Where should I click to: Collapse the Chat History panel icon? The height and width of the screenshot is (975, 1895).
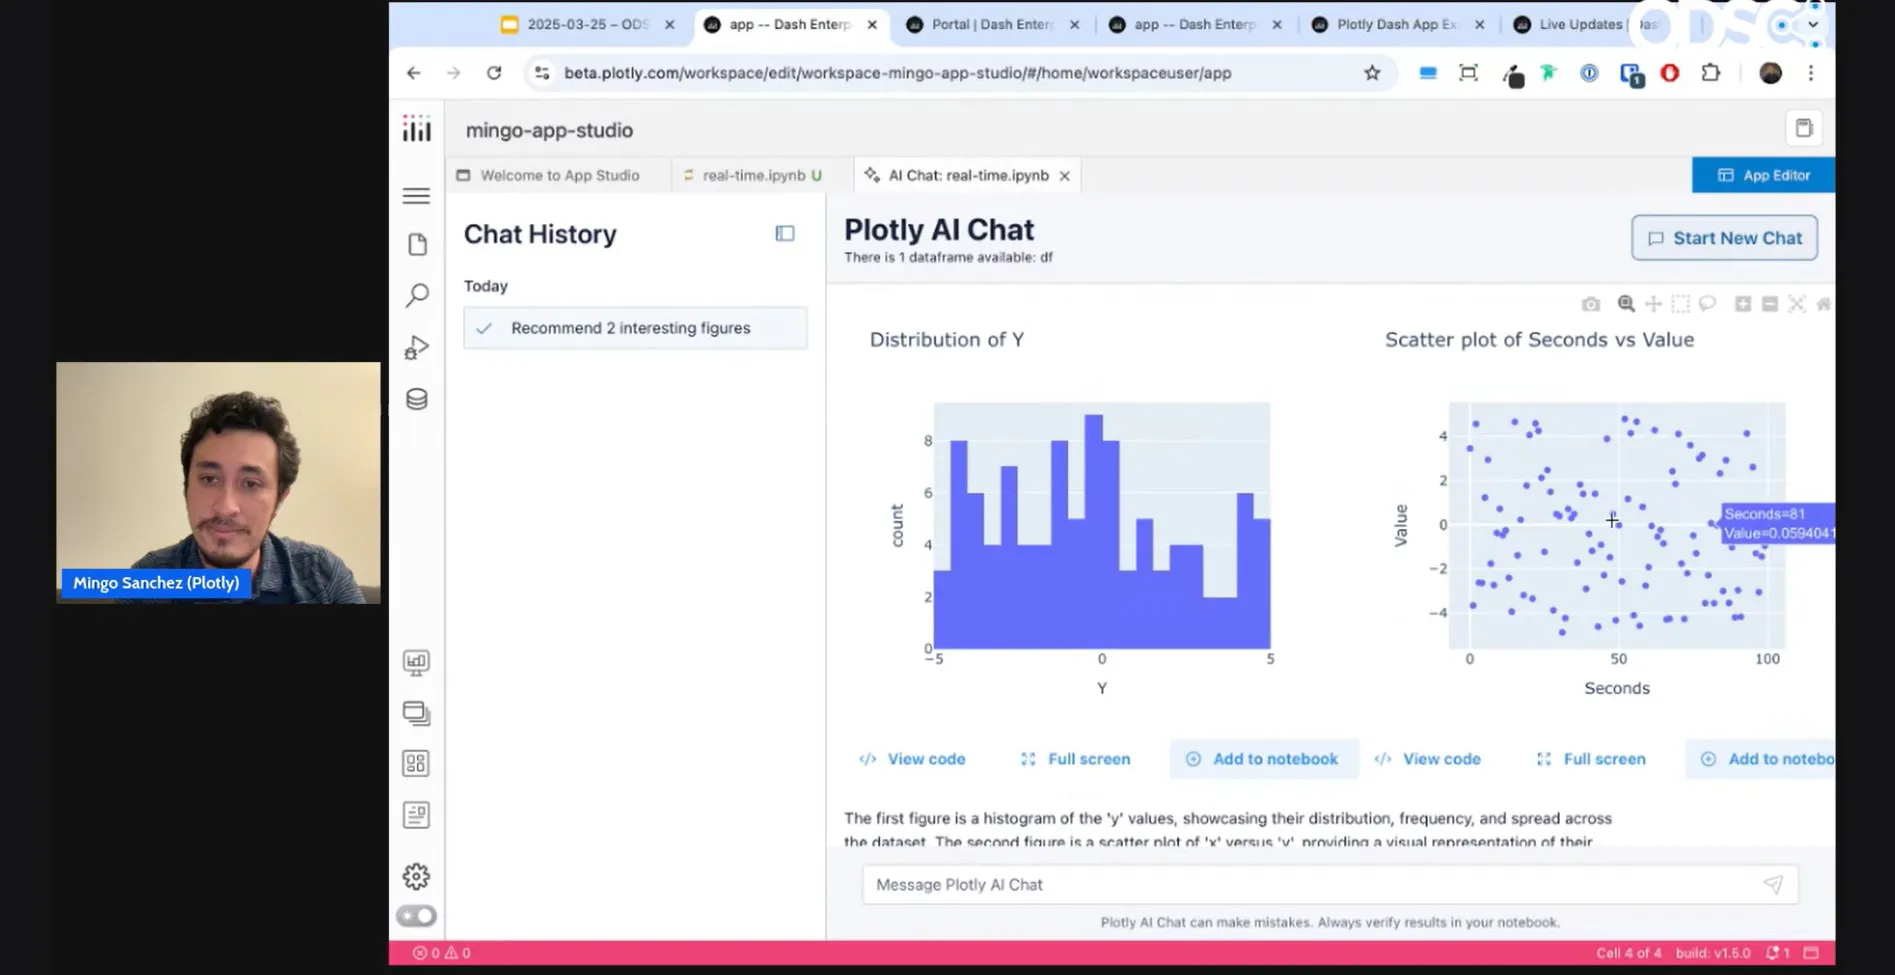(785, 233)
